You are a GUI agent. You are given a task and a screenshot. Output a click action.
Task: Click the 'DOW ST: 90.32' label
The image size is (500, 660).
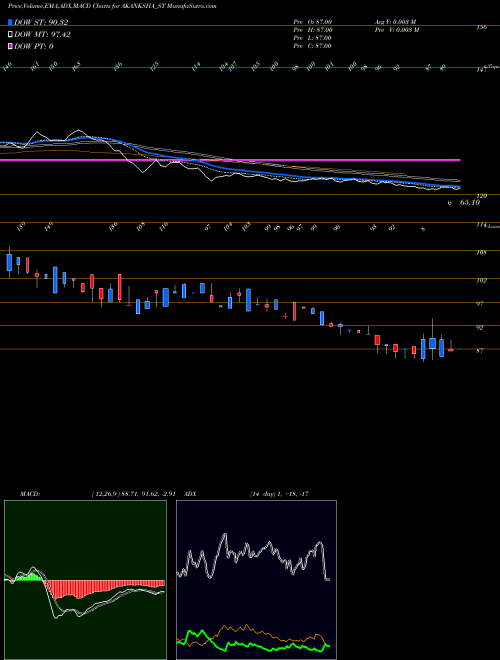(41, 22)
